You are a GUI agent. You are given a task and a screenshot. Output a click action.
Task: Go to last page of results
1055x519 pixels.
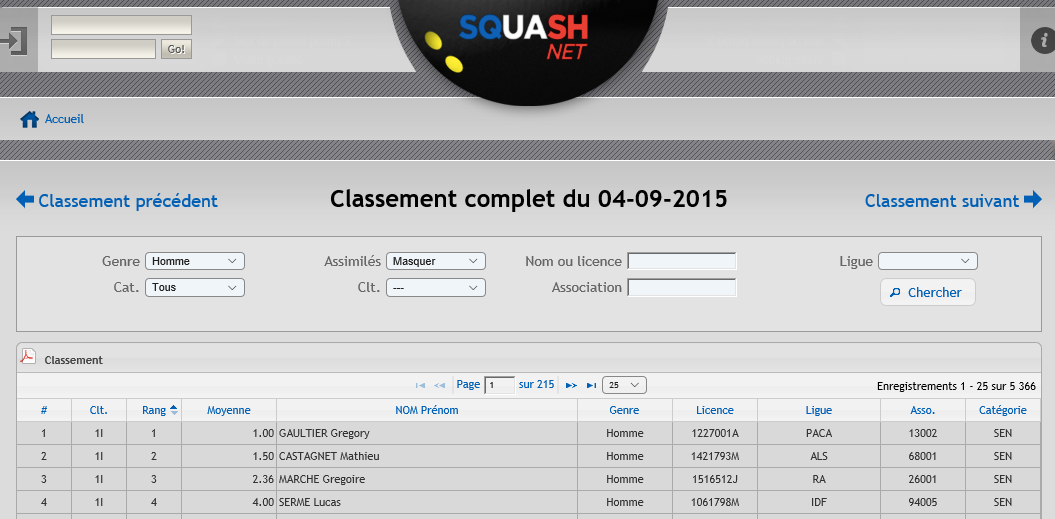[x=591, y=385]
